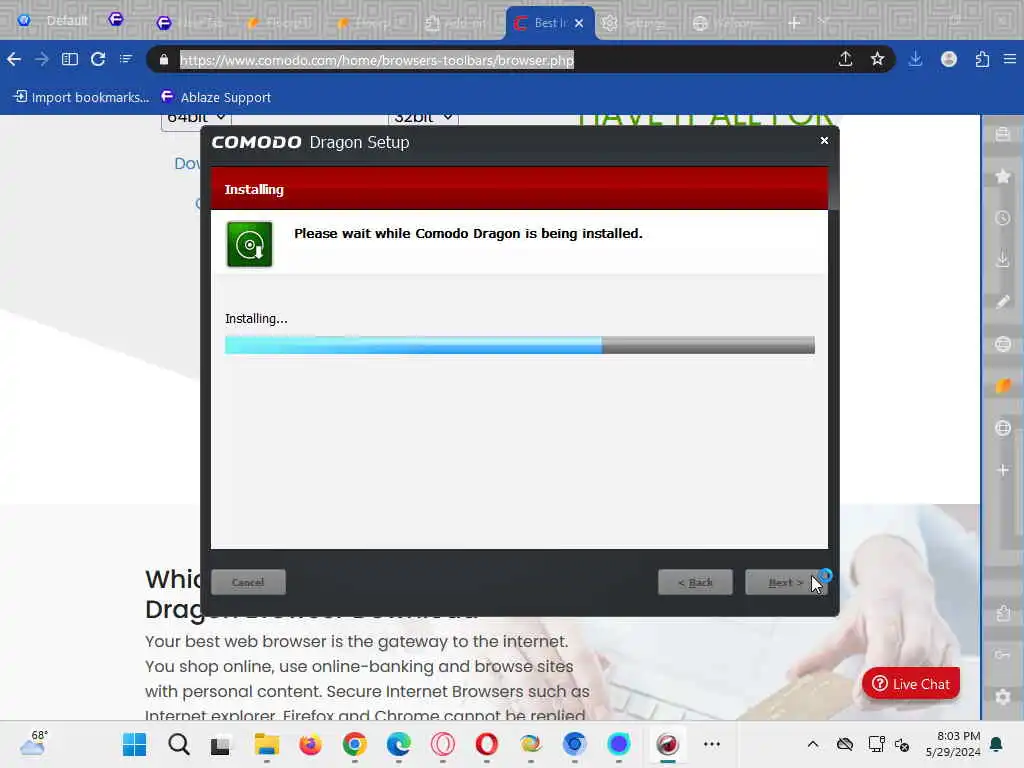1024x768 pixels.
Task: Open the notifications bell
Action: tap(997, 744)
